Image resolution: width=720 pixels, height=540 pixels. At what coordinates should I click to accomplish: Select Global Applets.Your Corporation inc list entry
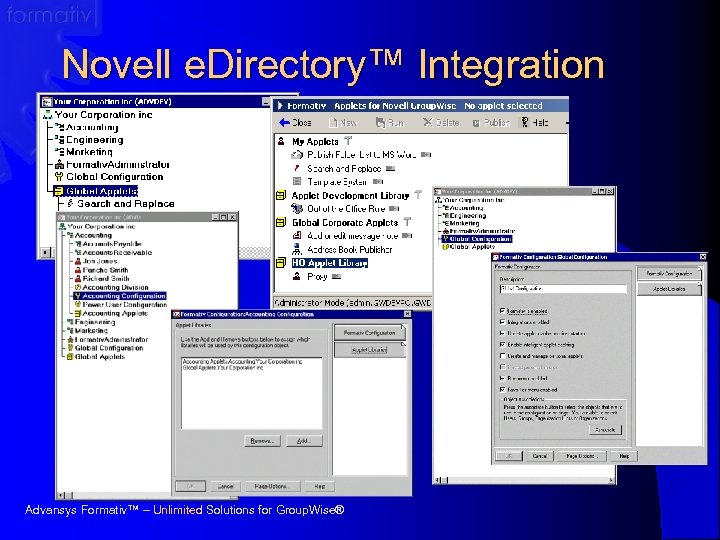(223, 368)
